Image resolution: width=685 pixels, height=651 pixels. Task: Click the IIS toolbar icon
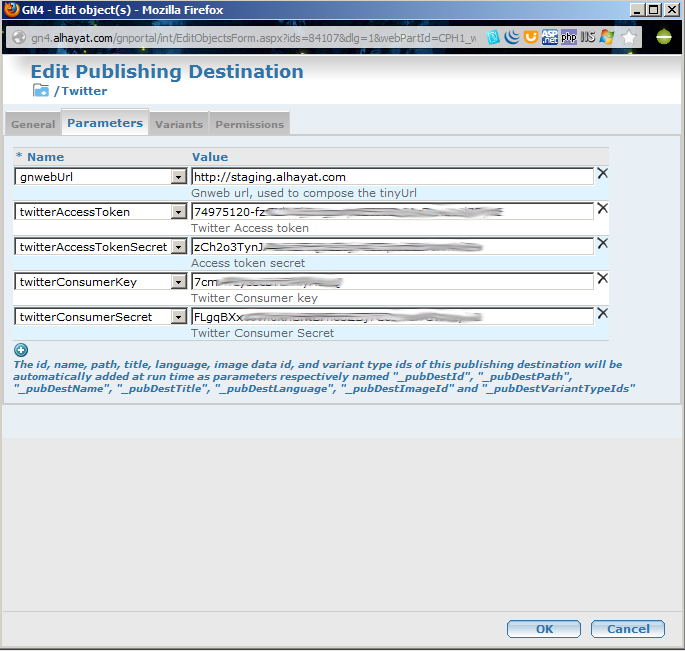coord(588,38)
